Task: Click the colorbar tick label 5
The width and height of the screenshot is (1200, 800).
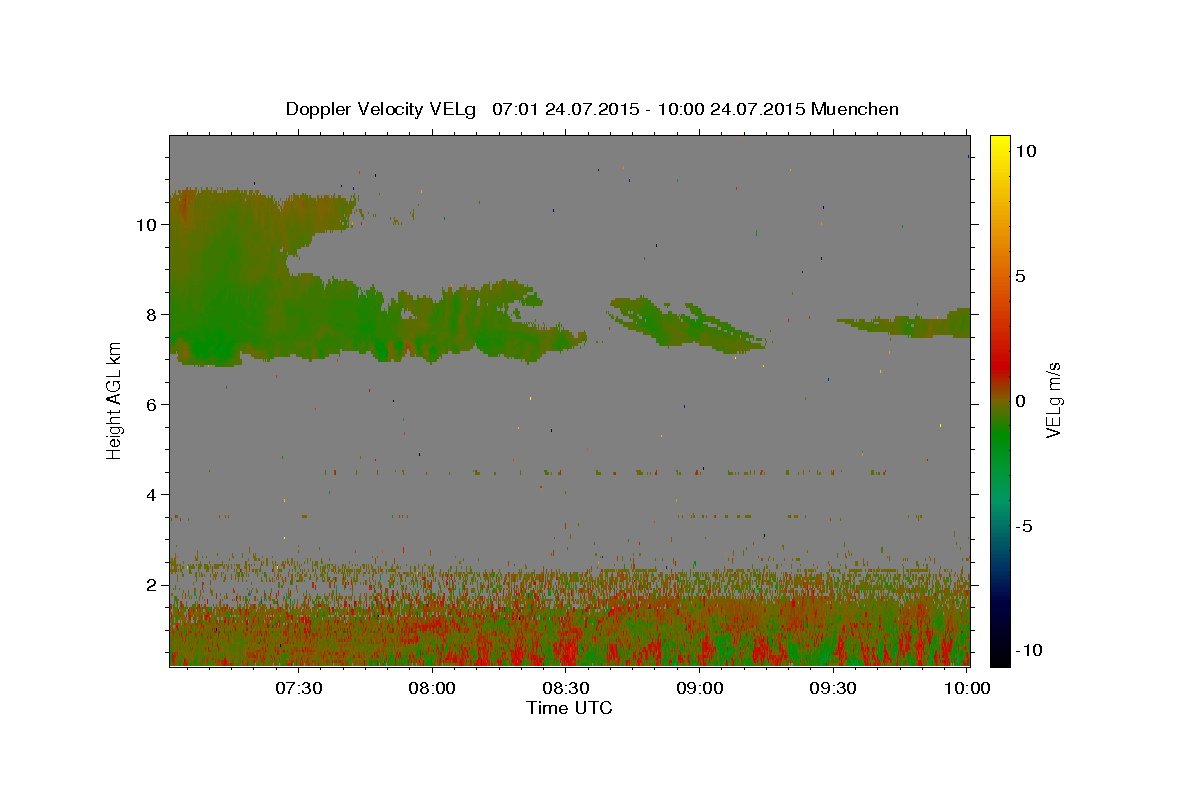Action: click(x=1020, y=275)
